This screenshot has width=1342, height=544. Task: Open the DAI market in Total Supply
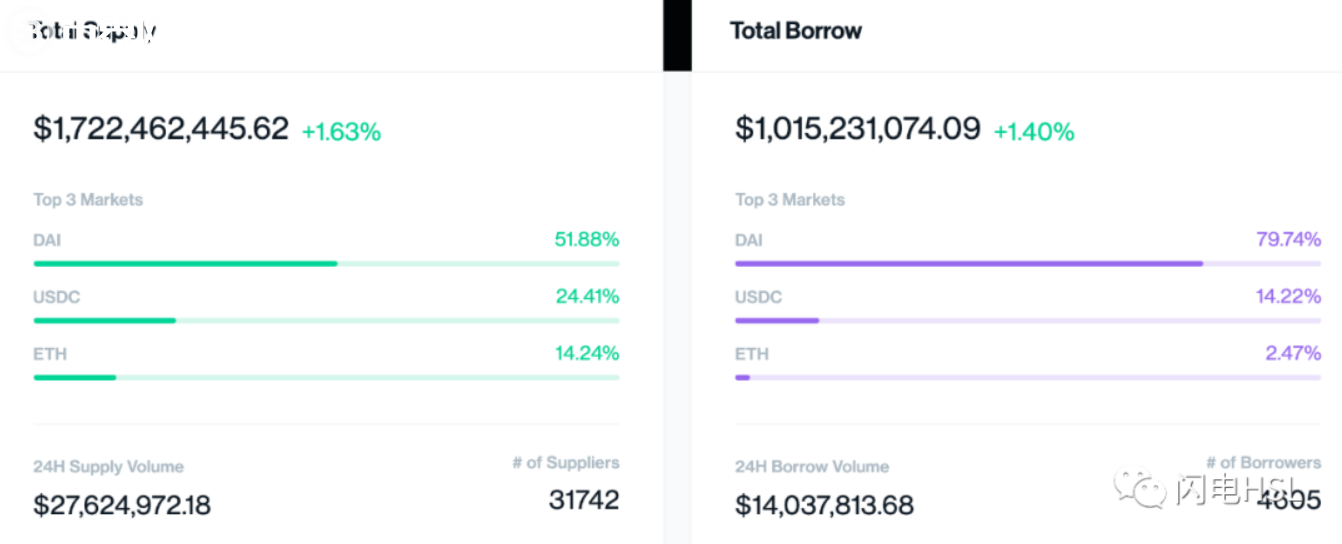click(48, 240)
